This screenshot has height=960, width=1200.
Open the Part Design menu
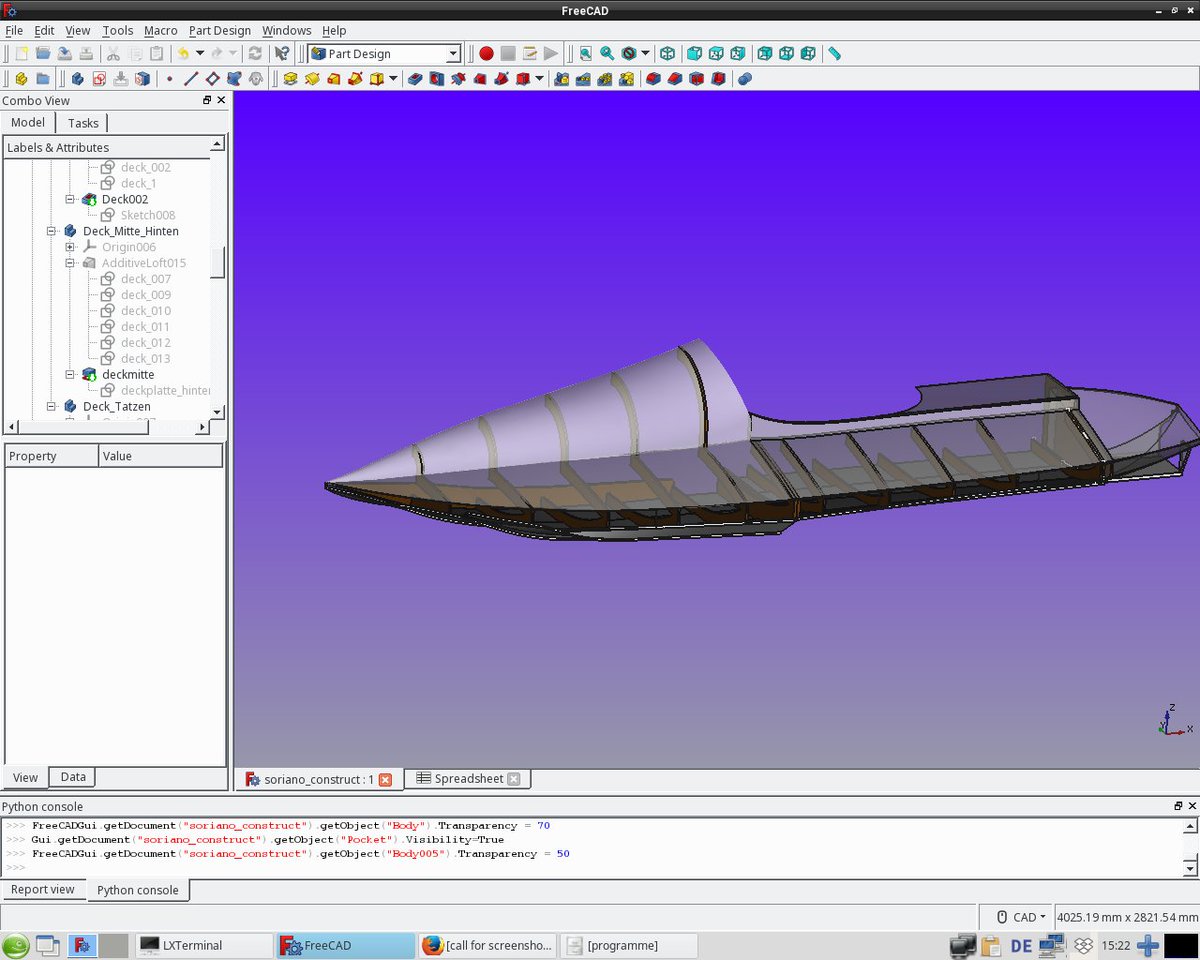click(x=220, y=31)
